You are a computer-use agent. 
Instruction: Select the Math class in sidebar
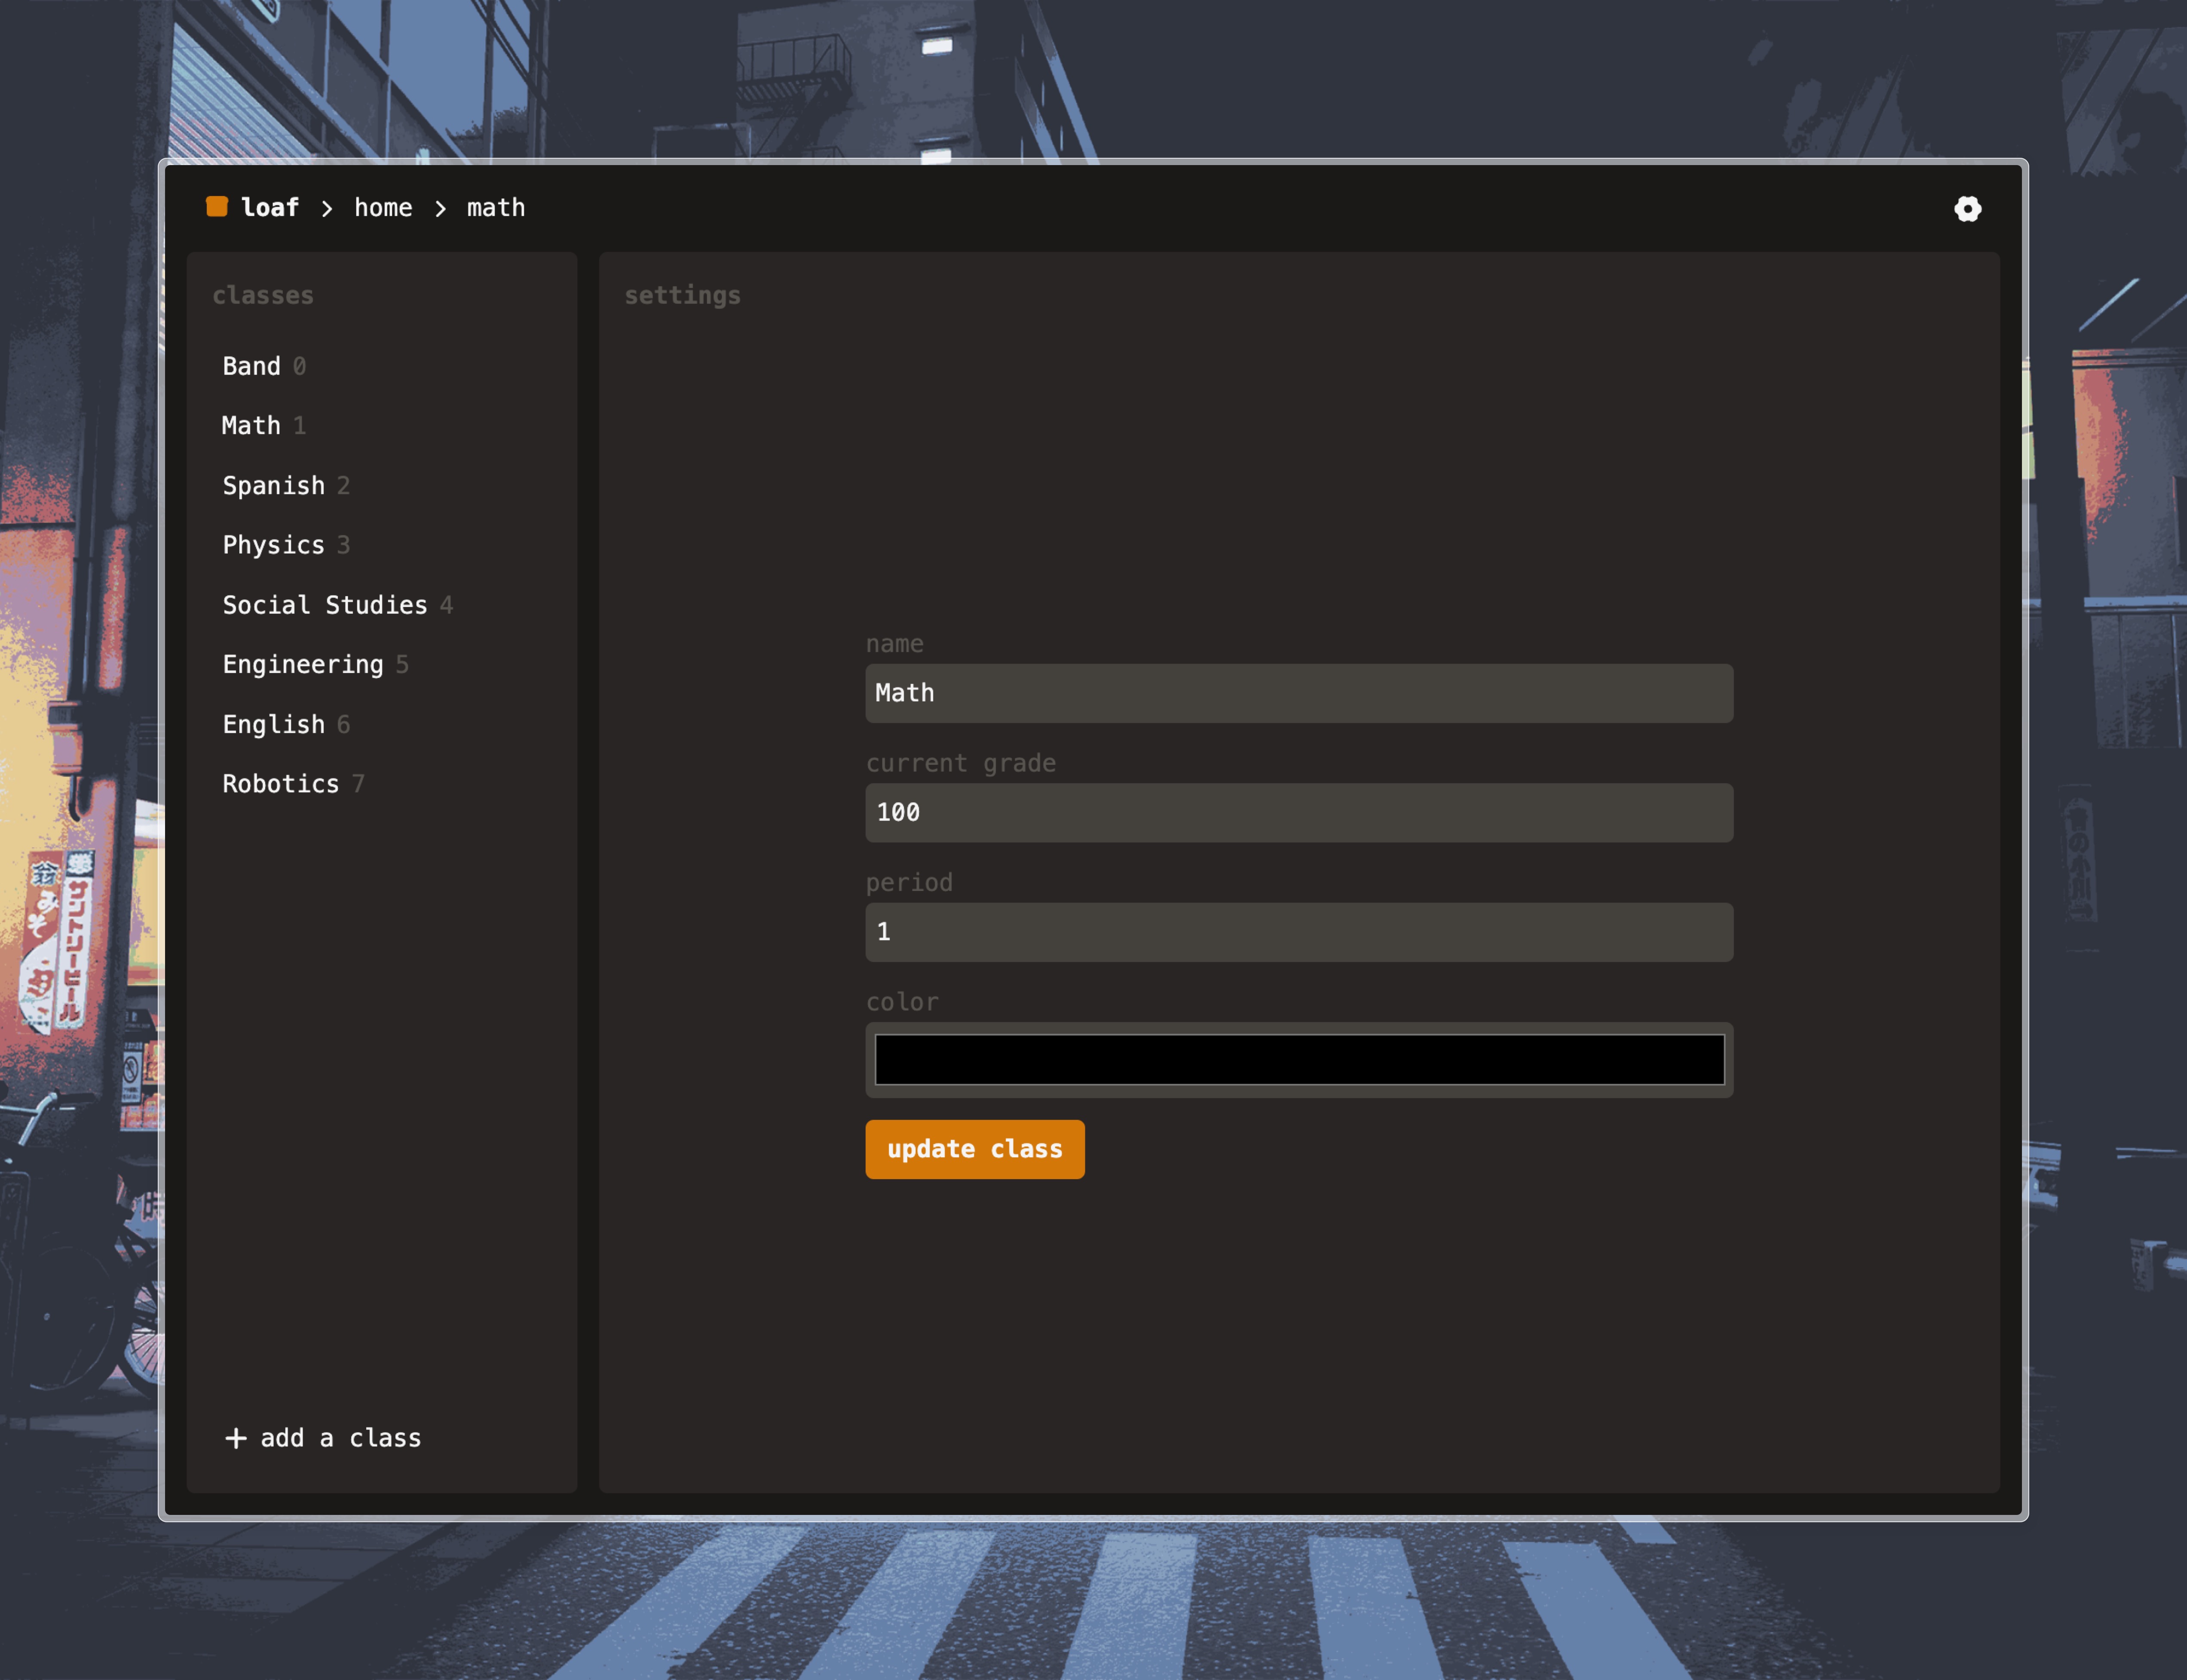click(x=252, y=426)
